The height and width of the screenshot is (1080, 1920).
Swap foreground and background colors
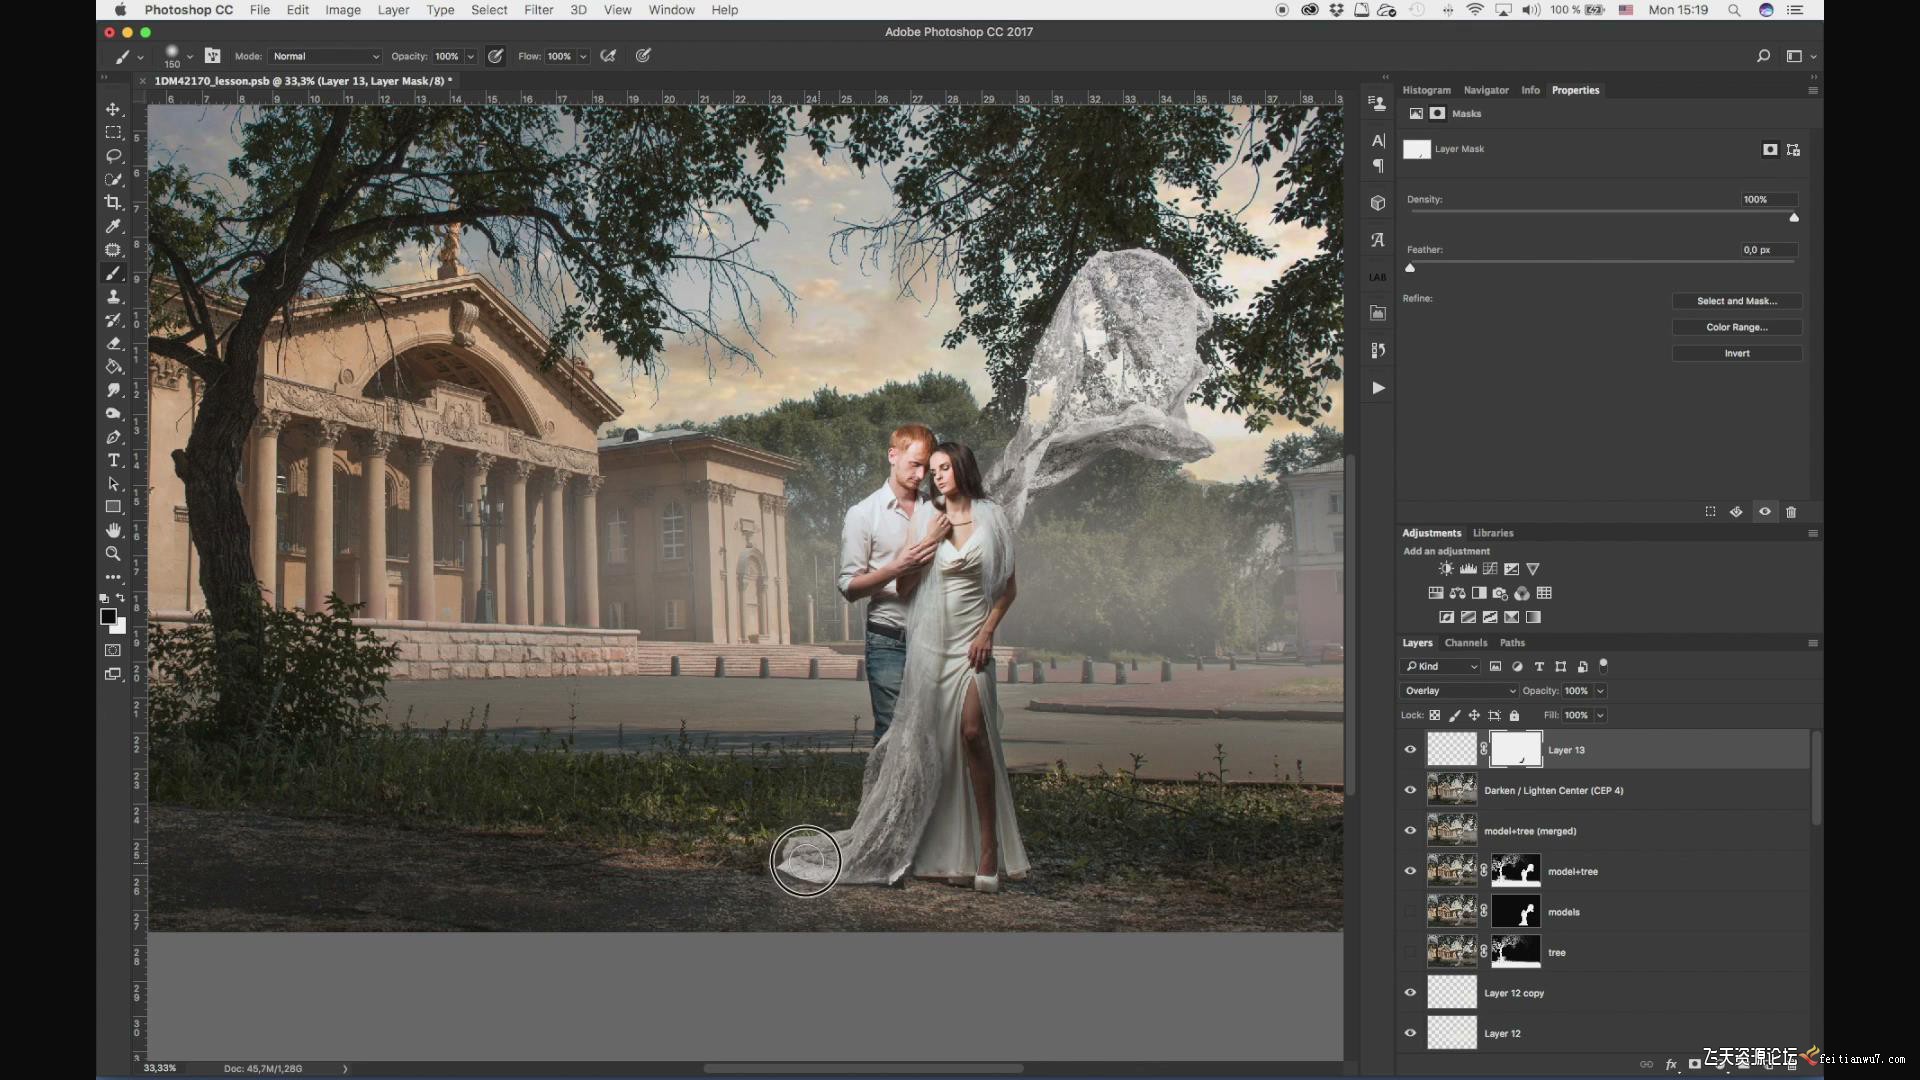(121, 598)
